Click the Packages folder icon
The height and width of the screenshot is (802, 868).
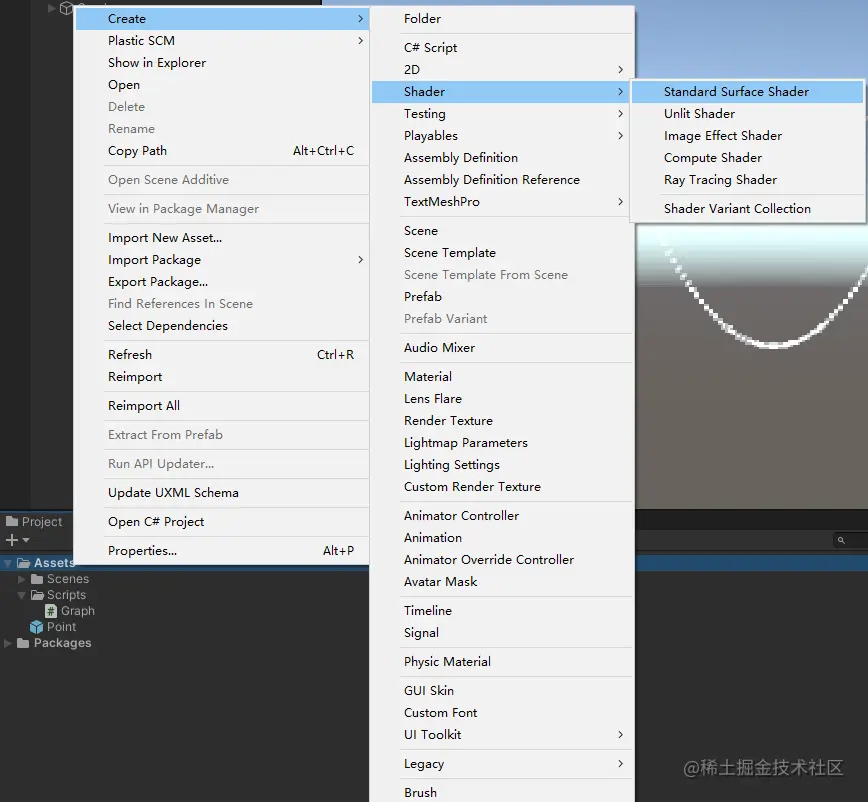tap(23, 643)
